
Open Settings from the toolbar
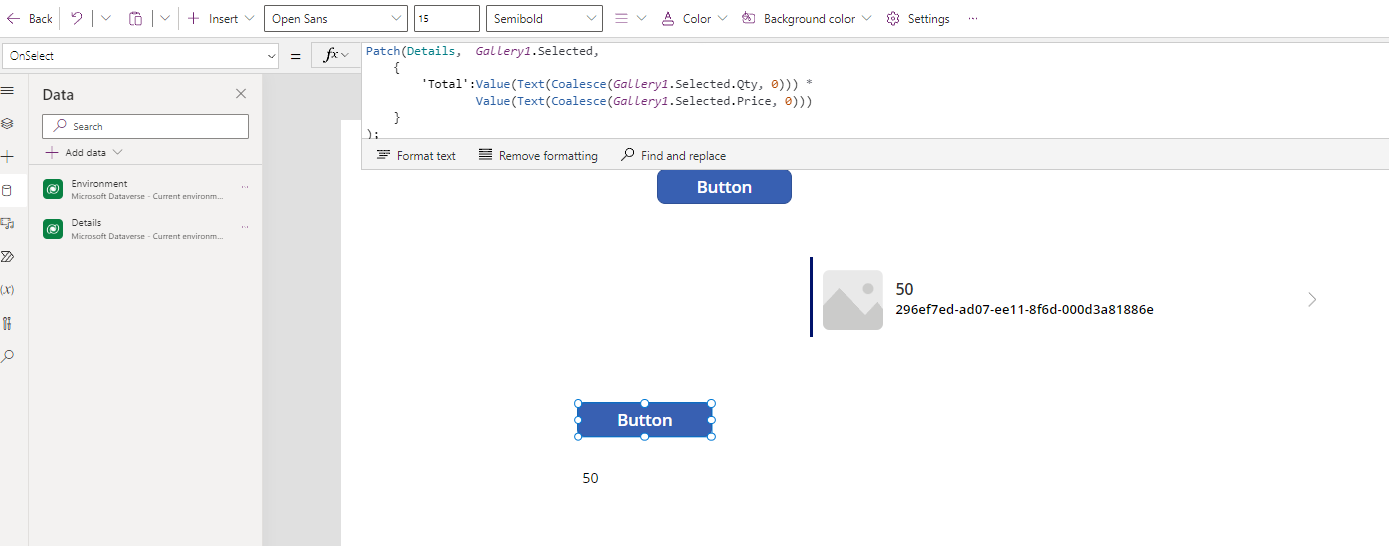pyautogui.click(x=917, y=18)
